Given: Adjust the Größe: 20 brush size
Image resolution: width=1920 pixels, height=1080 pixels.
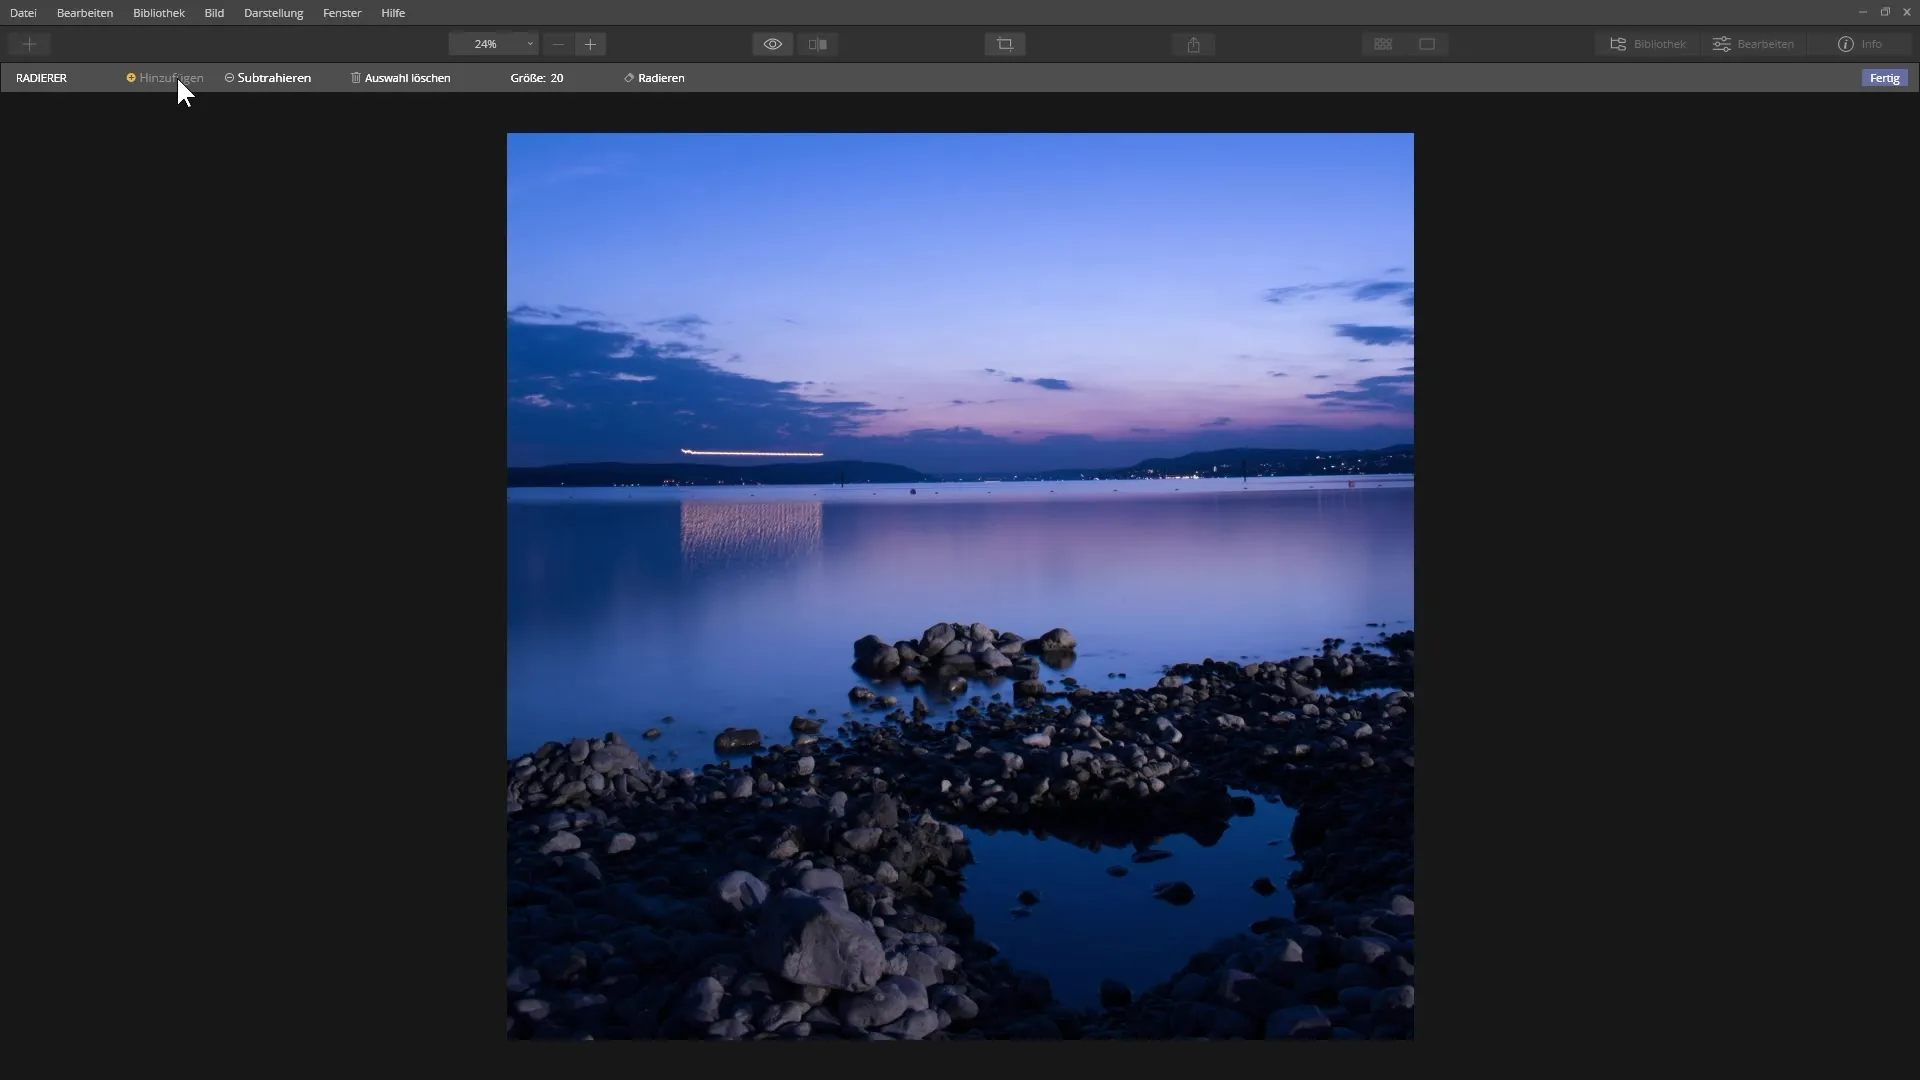Looking at the screenshot, I should [x=537, y=78].
